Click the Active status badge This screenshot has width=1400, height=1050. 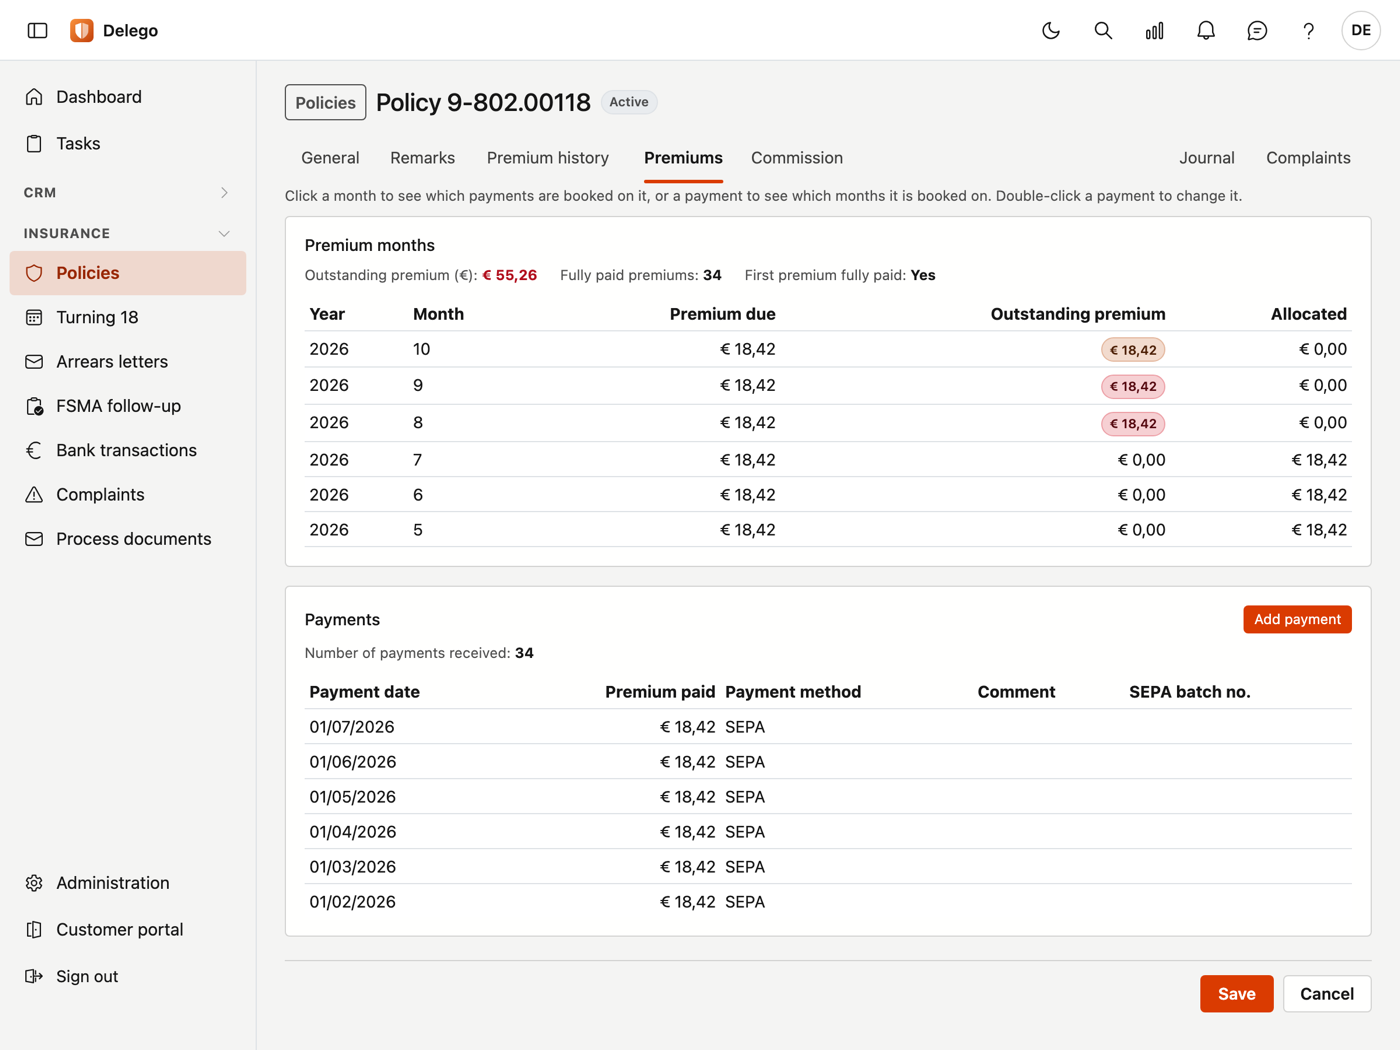[x=629, y=102]
